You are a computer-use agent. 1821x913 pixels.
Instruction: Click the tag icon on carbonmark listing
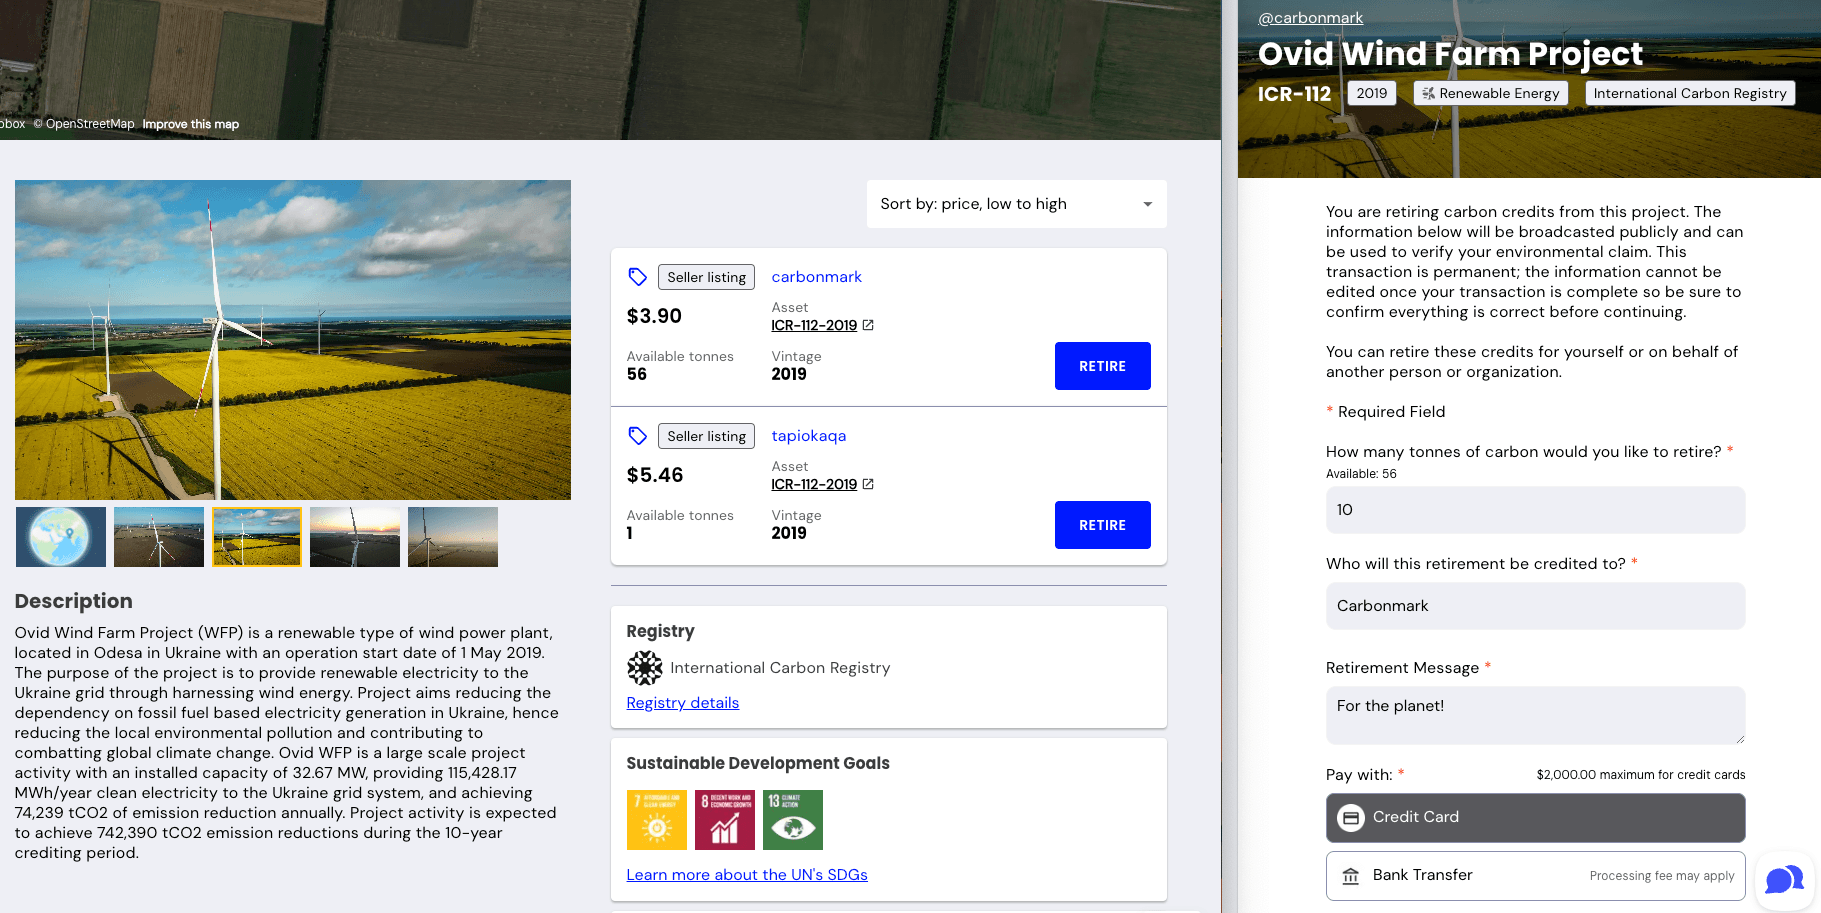point(637,277)
